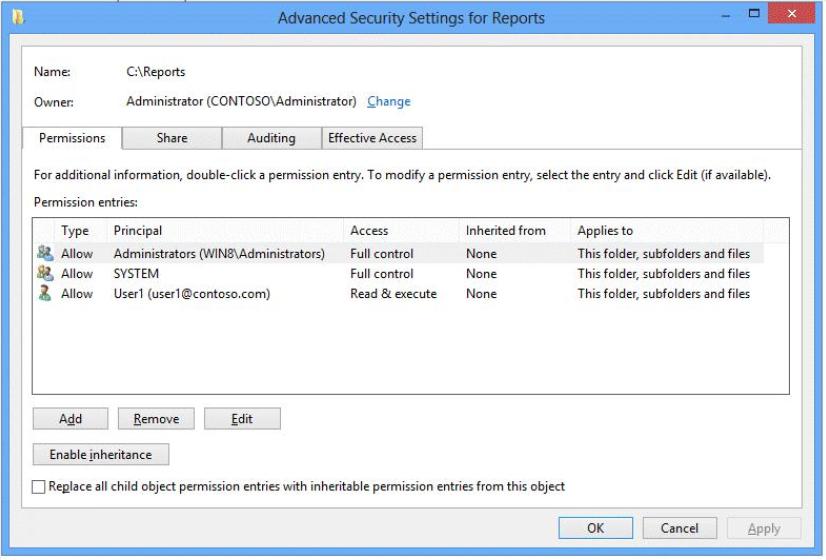Click Enable inheritance button
Viewport: 826px width, 560px height.
pos(101,454)
